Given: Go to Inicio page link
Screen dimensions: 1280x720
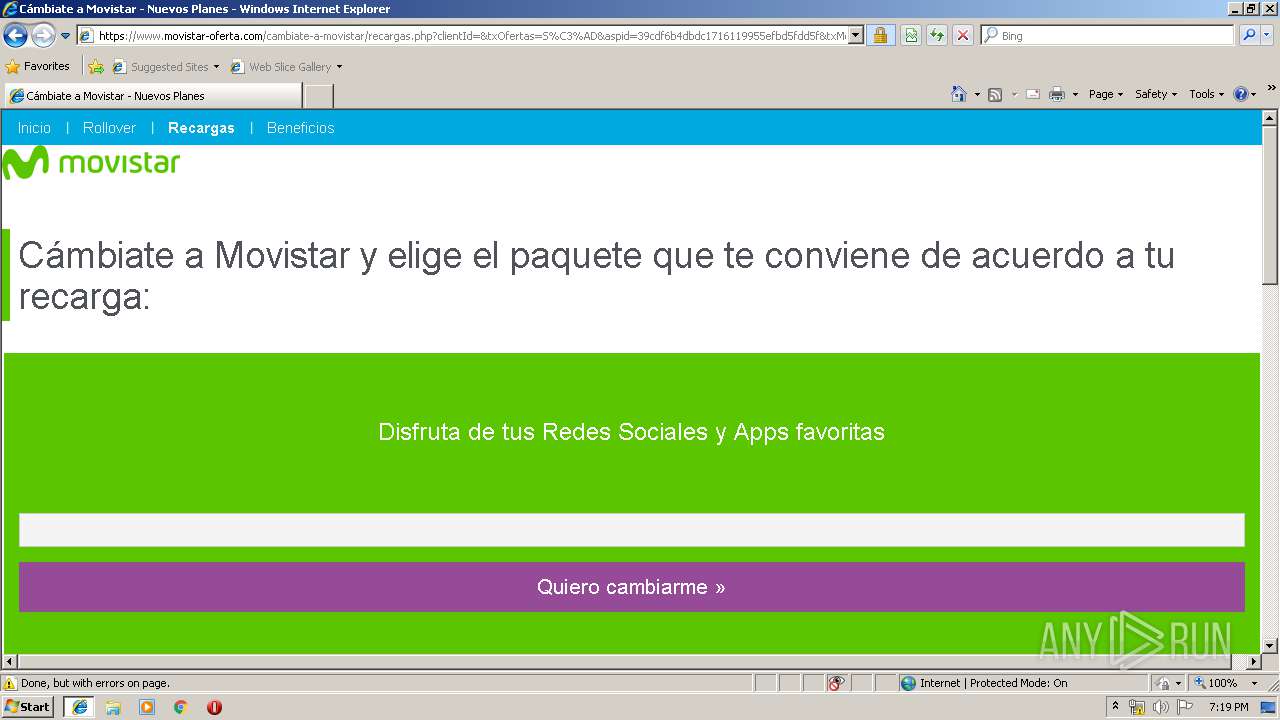Looking at the screenshot, I should (x=34, y=128).
